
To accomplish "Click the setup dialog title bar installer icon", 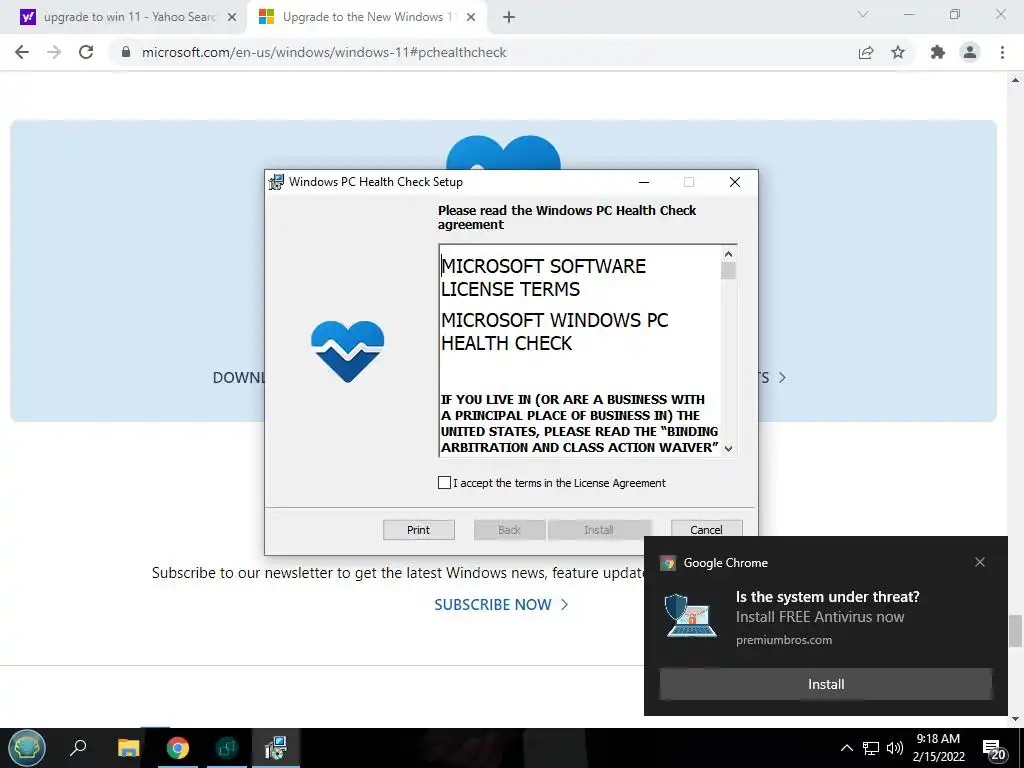I will [277, 182].
